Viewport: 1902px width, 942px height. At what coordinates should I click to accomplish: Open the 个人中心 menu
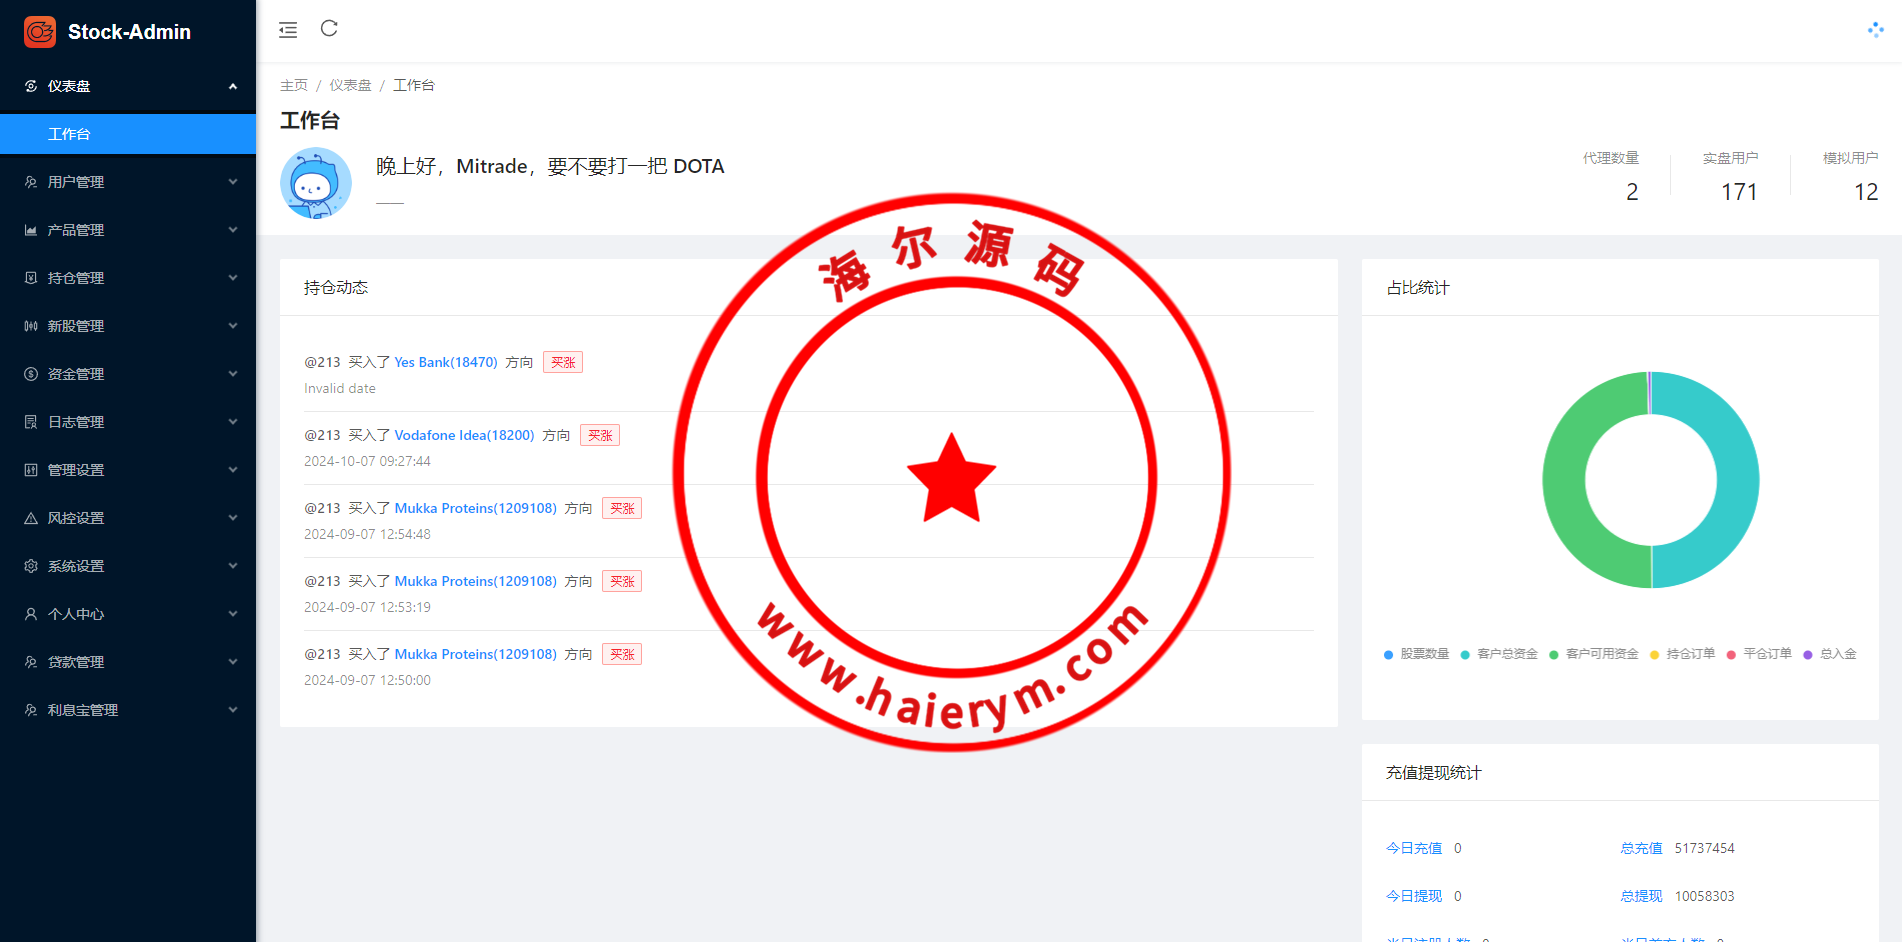[76, 614]
